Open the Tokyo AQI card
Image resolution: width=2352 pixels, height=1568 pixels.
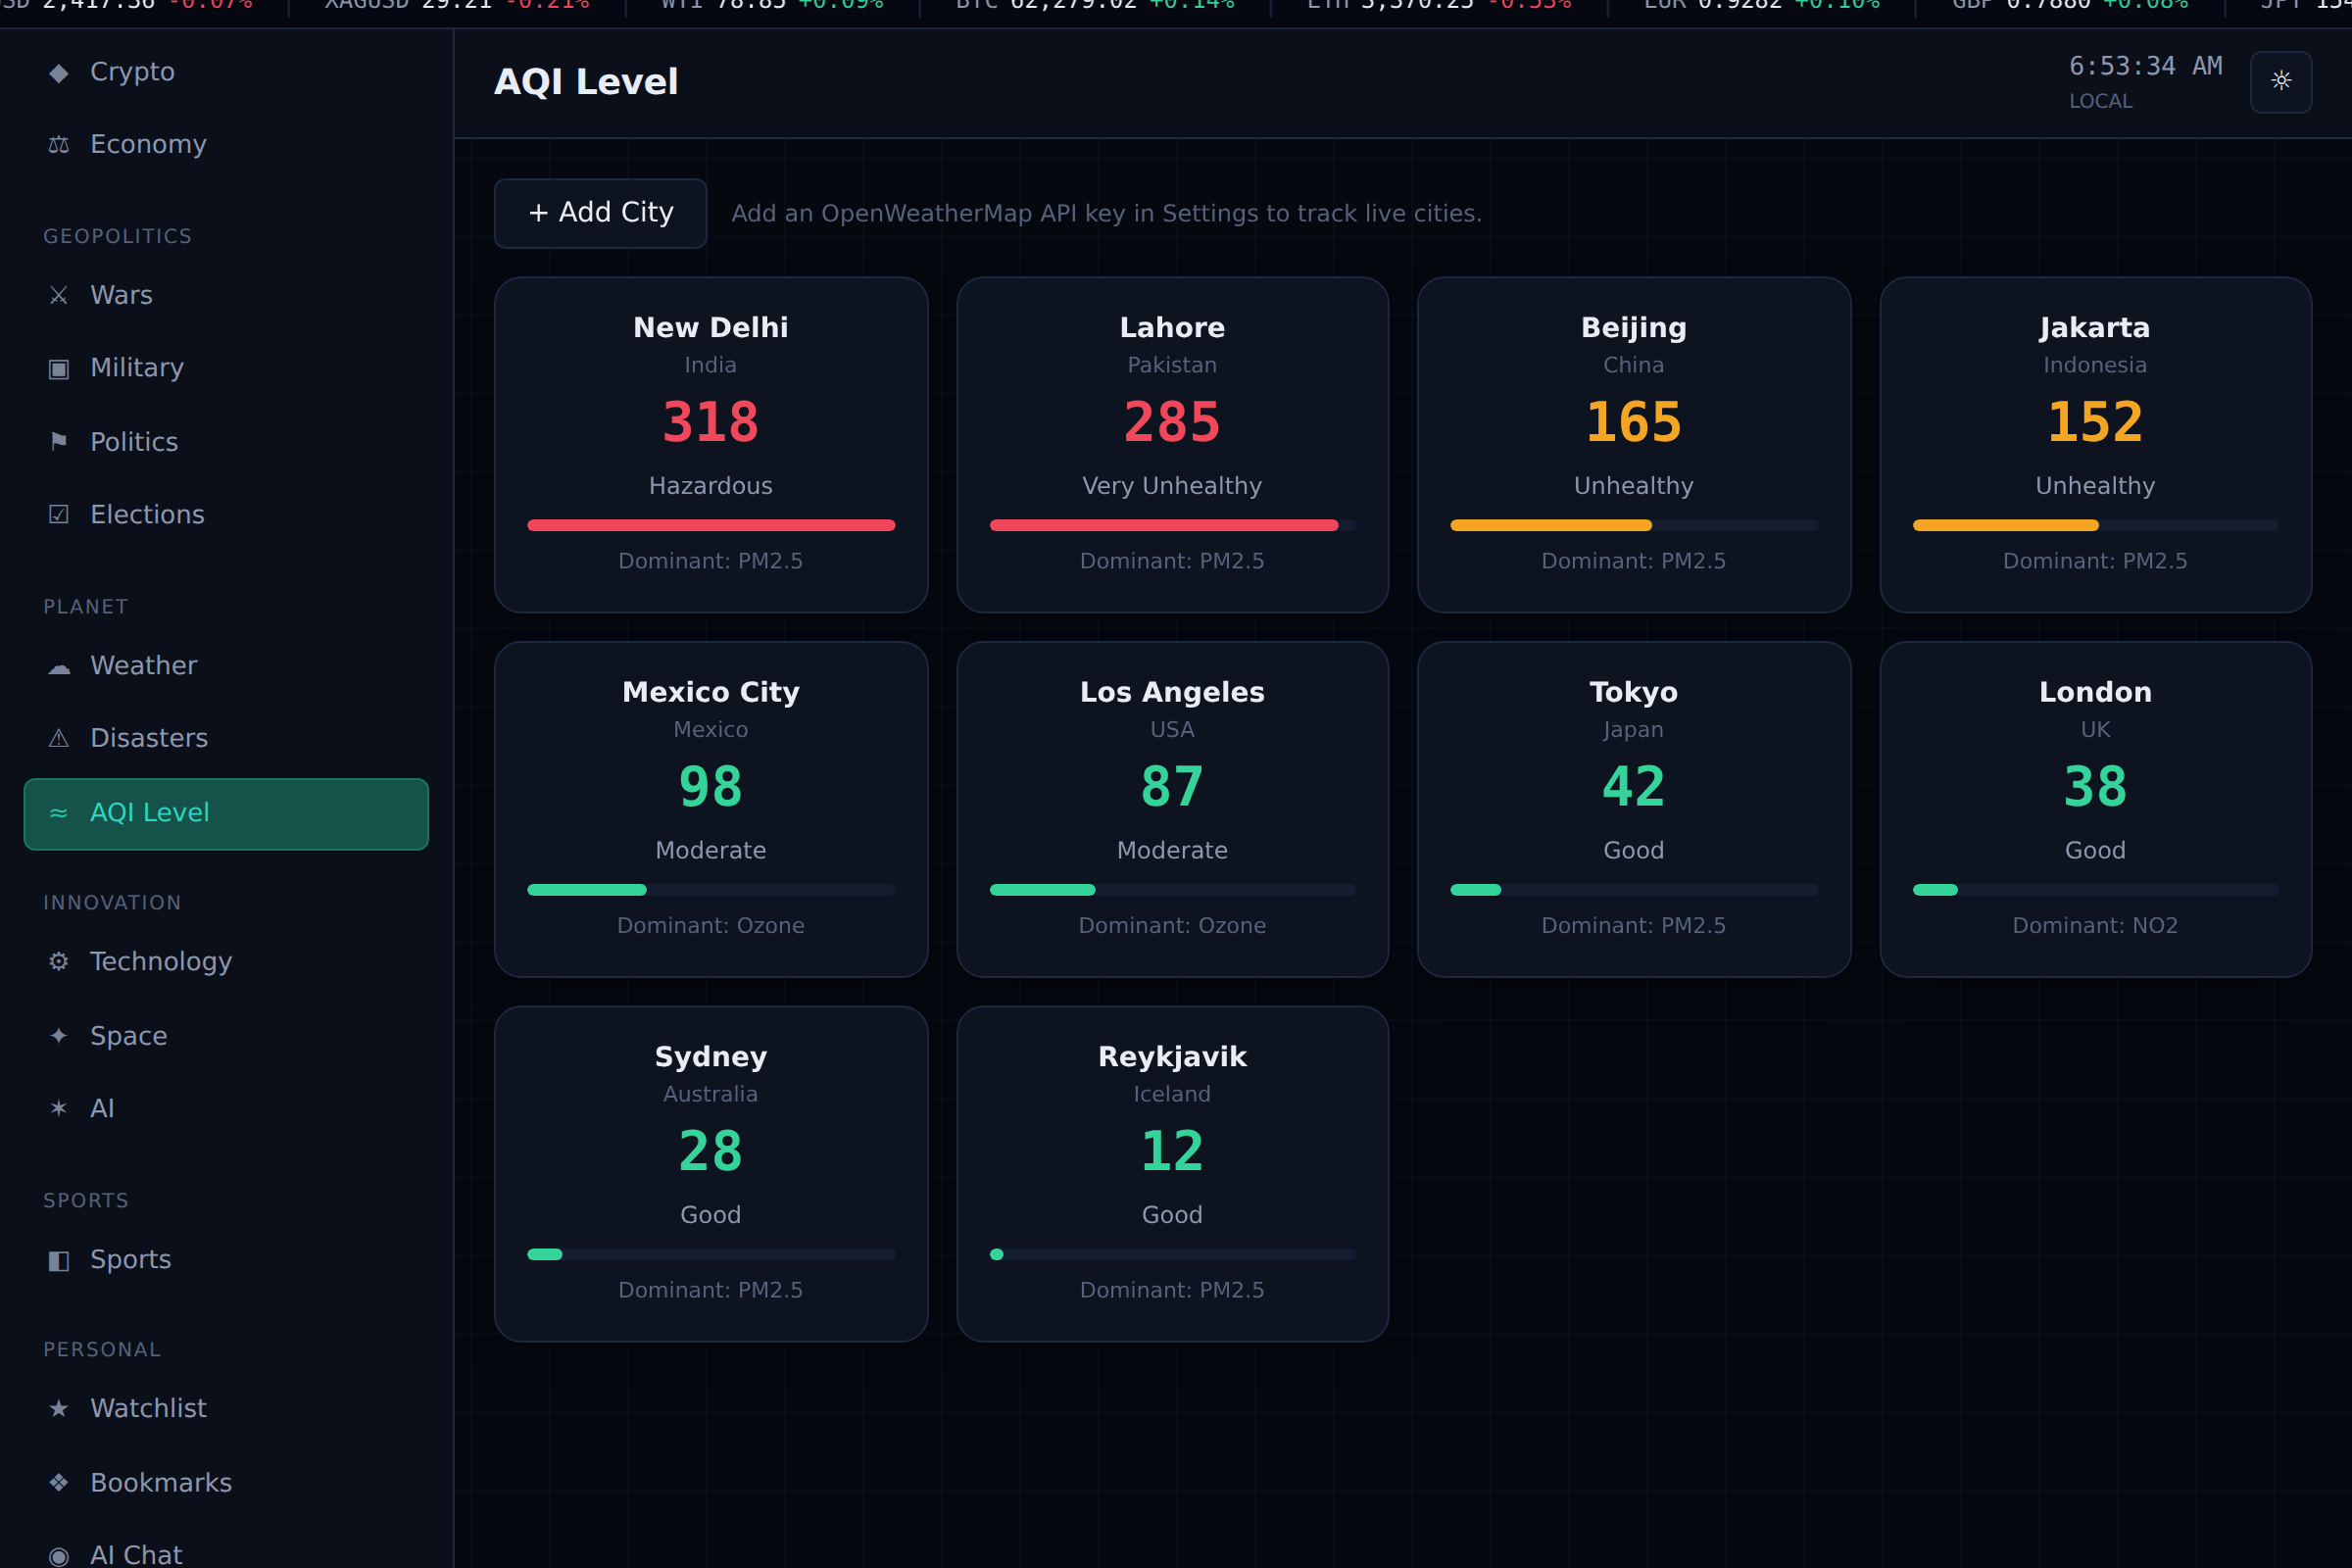[x=1633, y=809]
